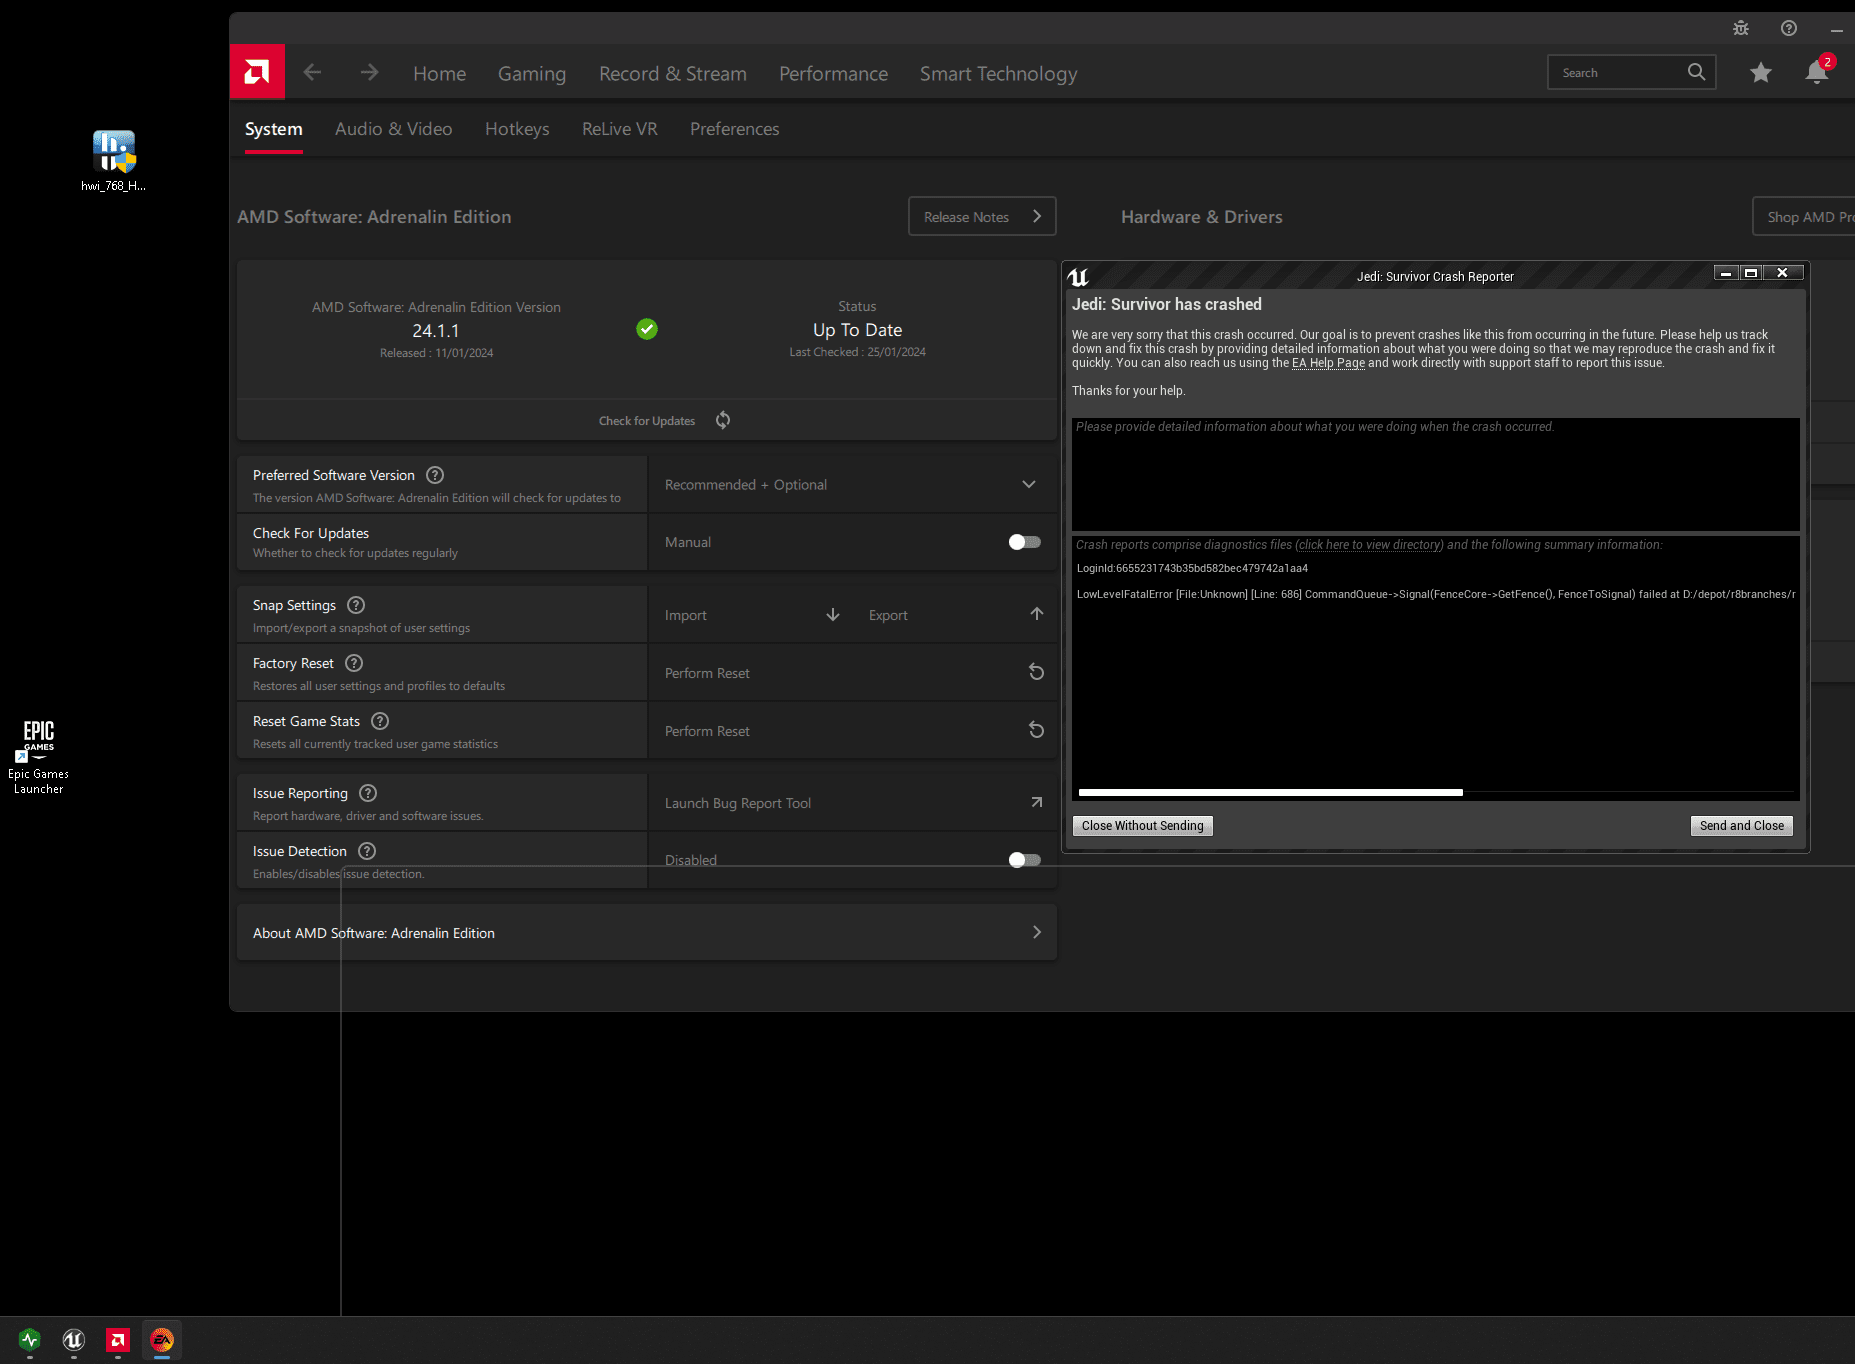Click the Check for Updates refresh icon
Viewport: 1855px width, 1364px height.
coord(723,420)
